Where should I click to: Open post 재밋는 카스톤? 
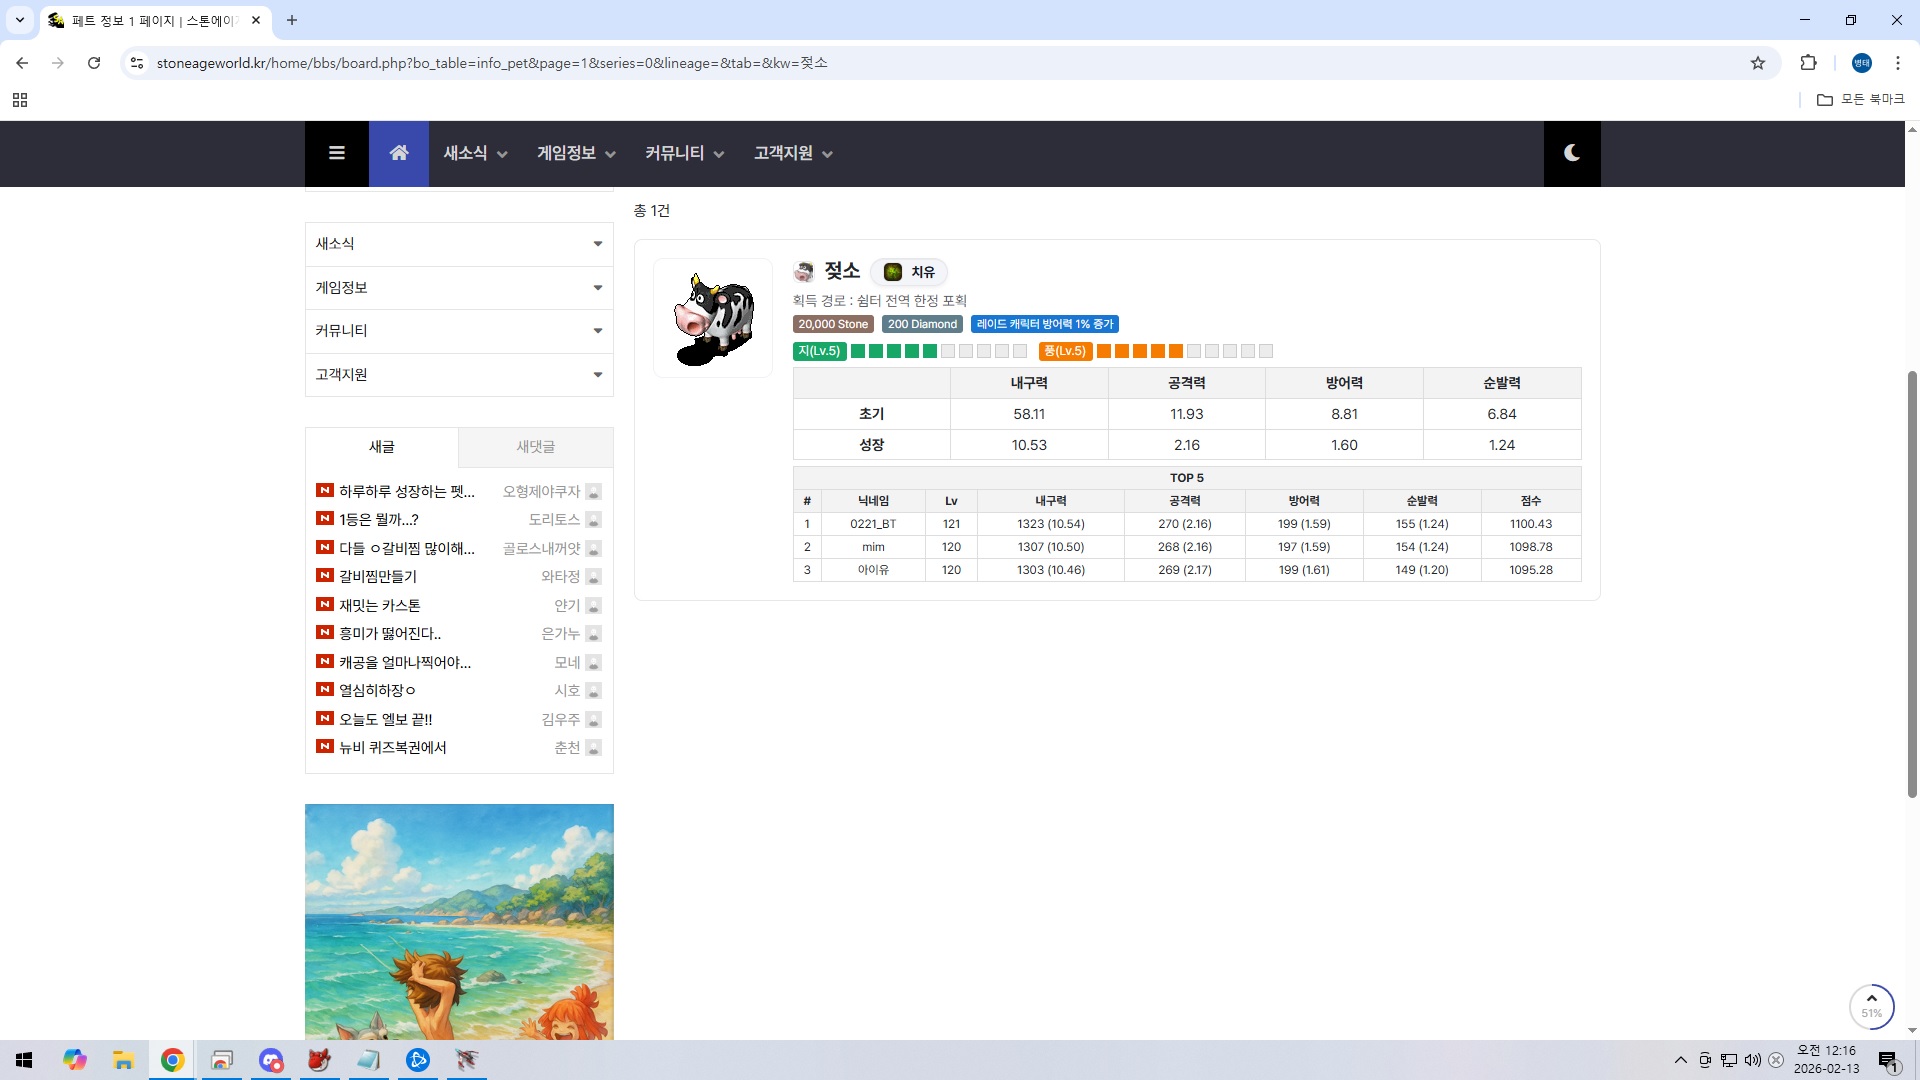tap(380, 605)
